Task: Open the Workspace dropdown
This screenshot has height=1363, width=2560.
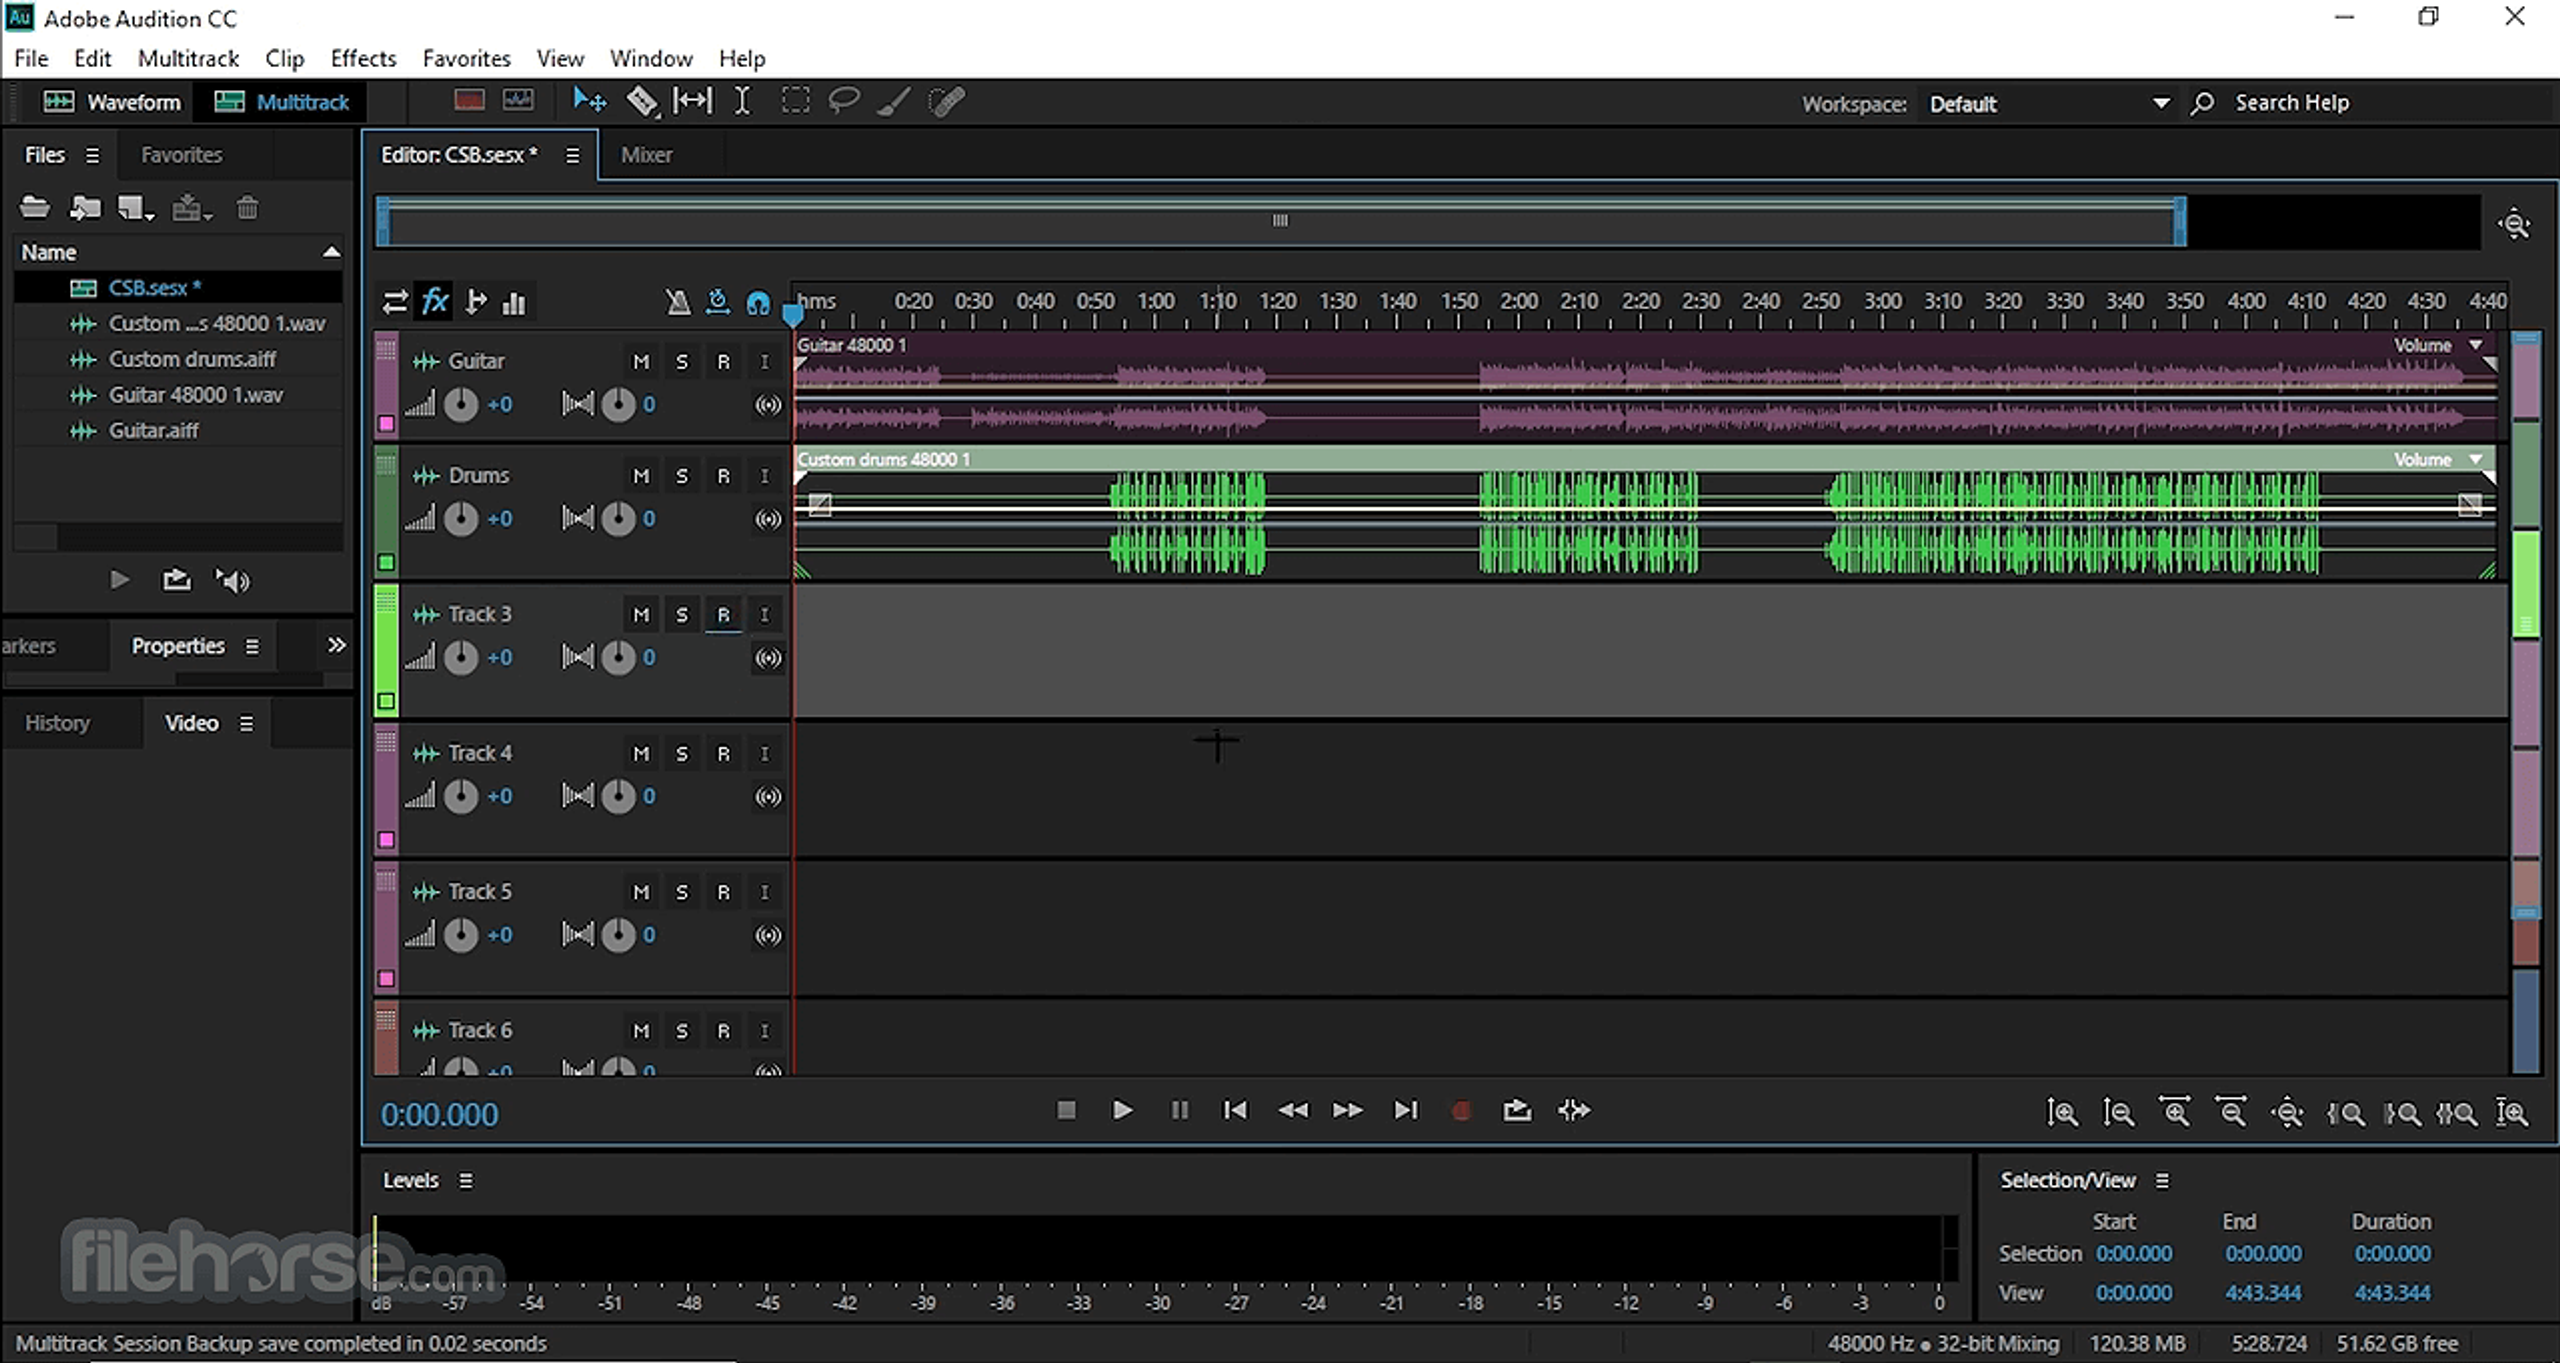Action: click(x=2162, y=102)
